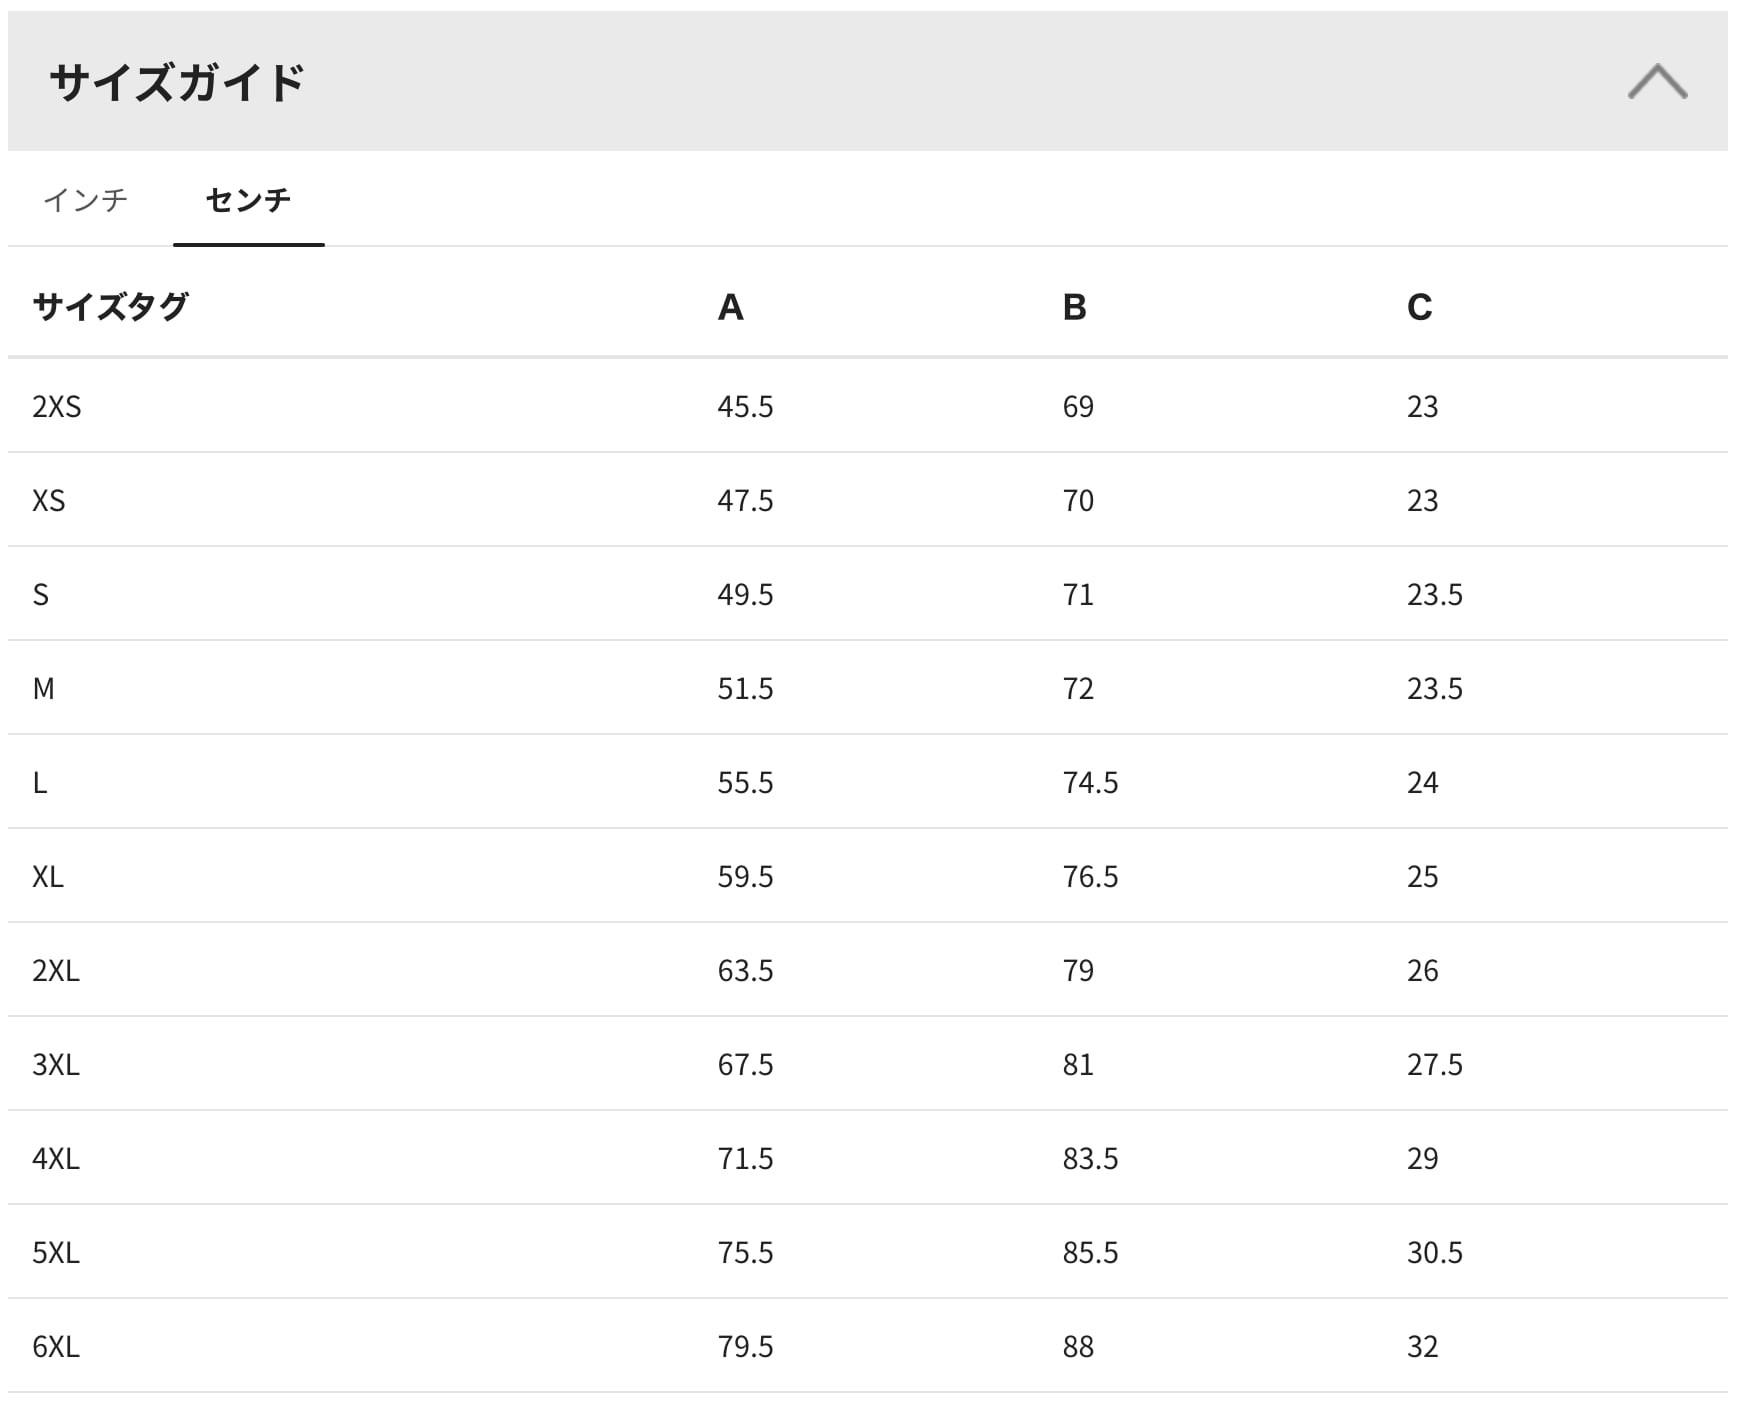Select the センチ tab
This screenshot has height=1424, width=1746.
coord(248,200)
